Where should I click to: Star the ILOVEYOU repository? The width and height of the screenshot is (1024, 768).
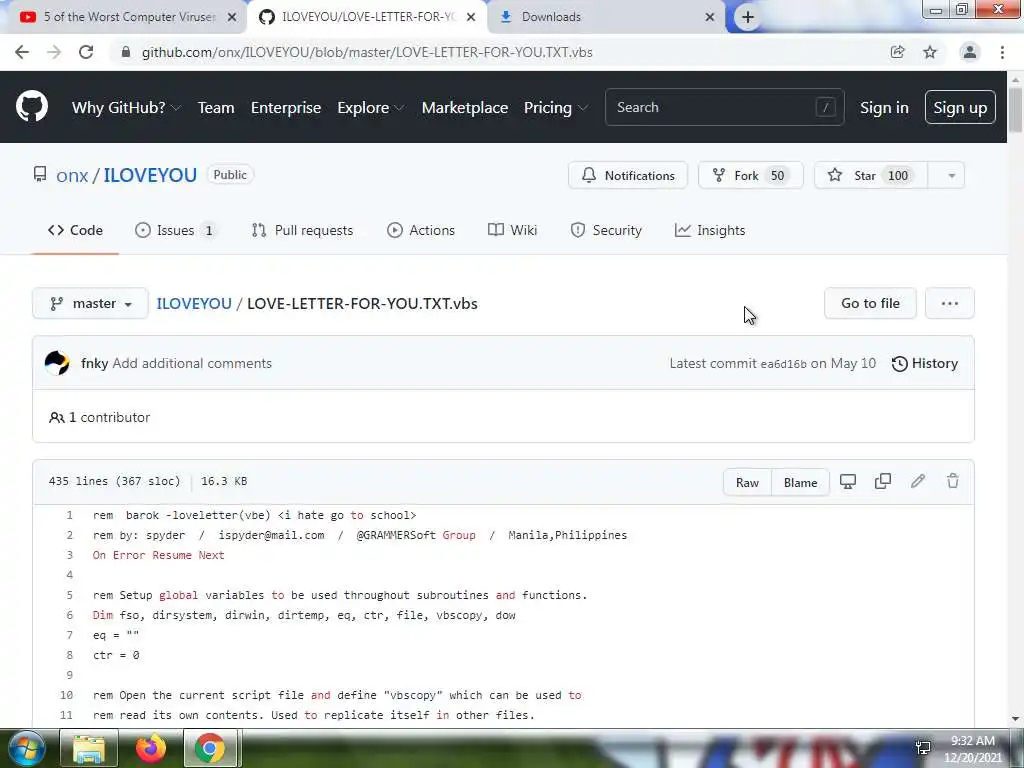[871, 176]
